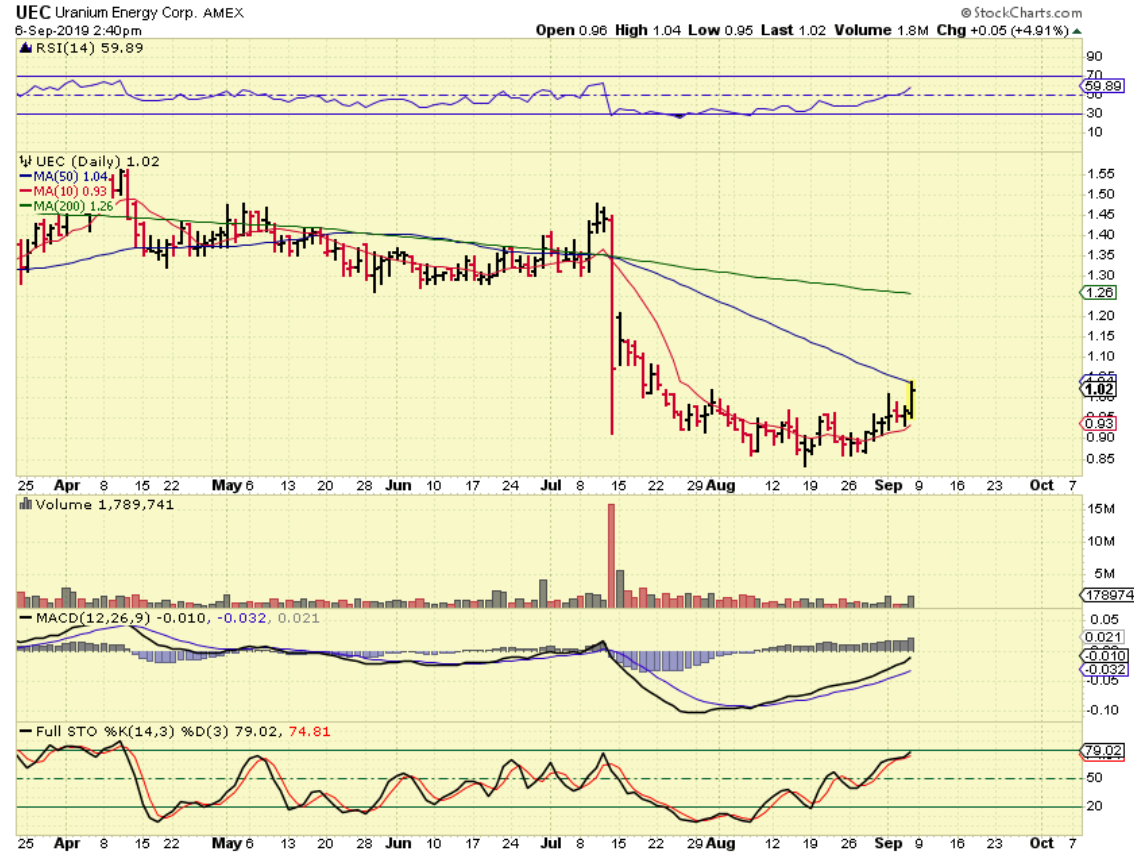
Task: Click the Volume 1,789,741 panel label
Action: [x=104, y=504]
